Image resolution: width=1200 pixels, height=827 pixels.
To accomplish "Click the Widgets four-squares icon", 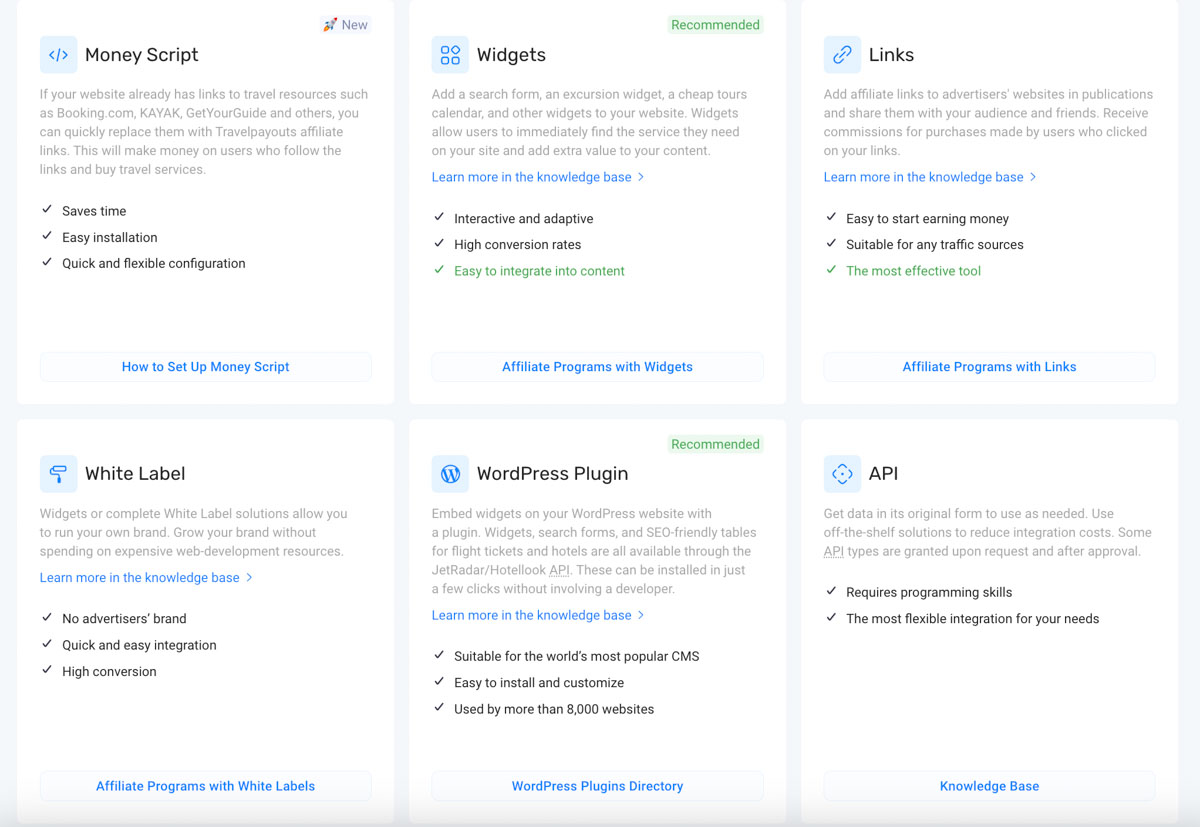I will (450, 55).
